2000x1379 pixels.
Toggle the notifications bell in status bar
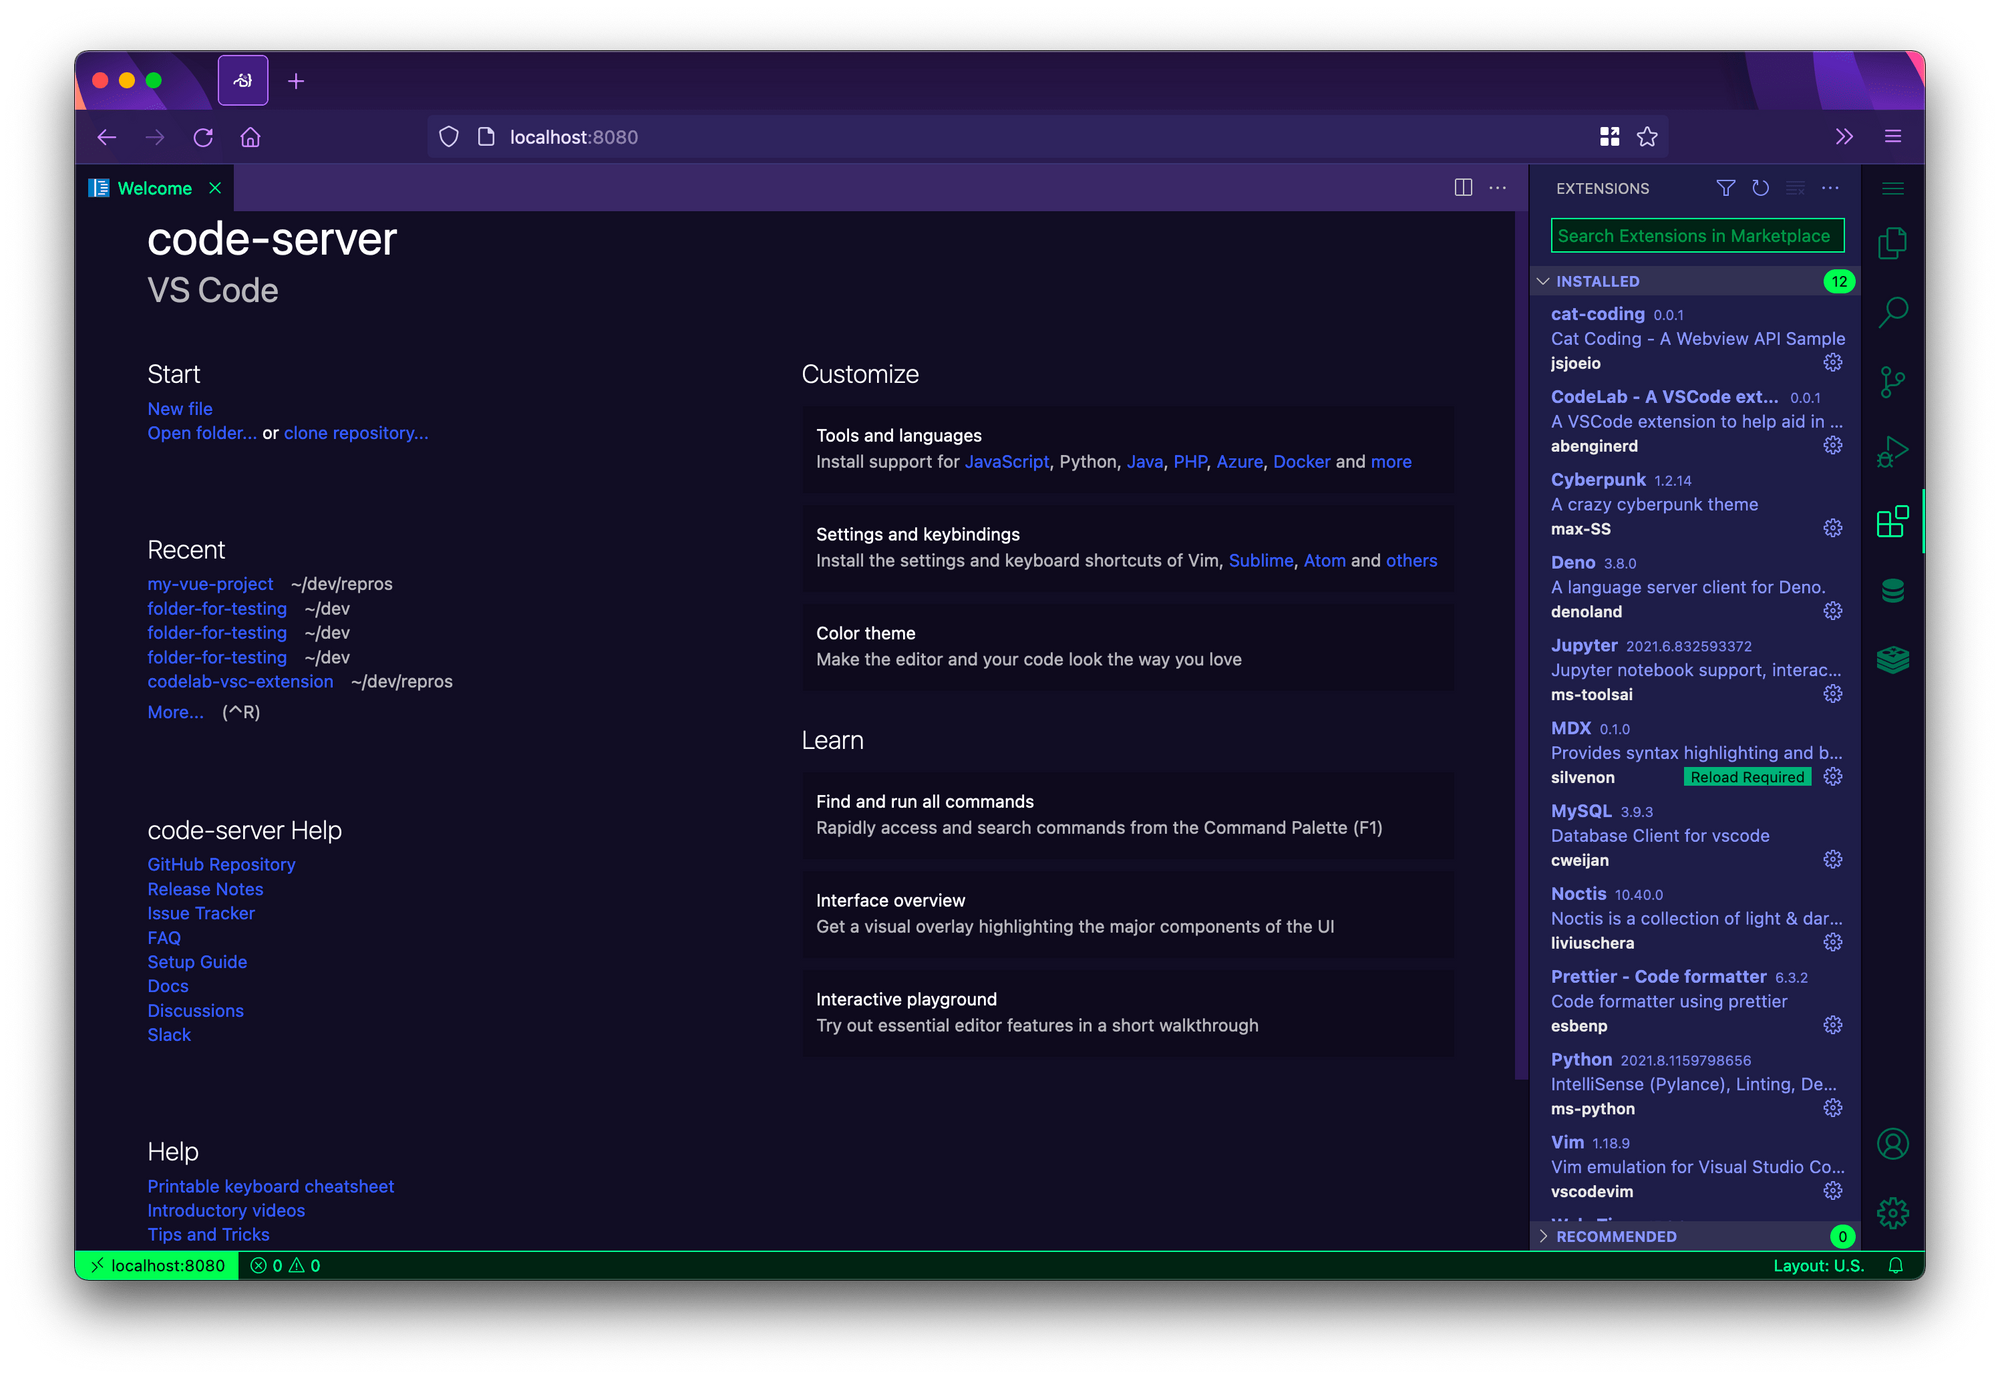click(x=1895, y=1265)
